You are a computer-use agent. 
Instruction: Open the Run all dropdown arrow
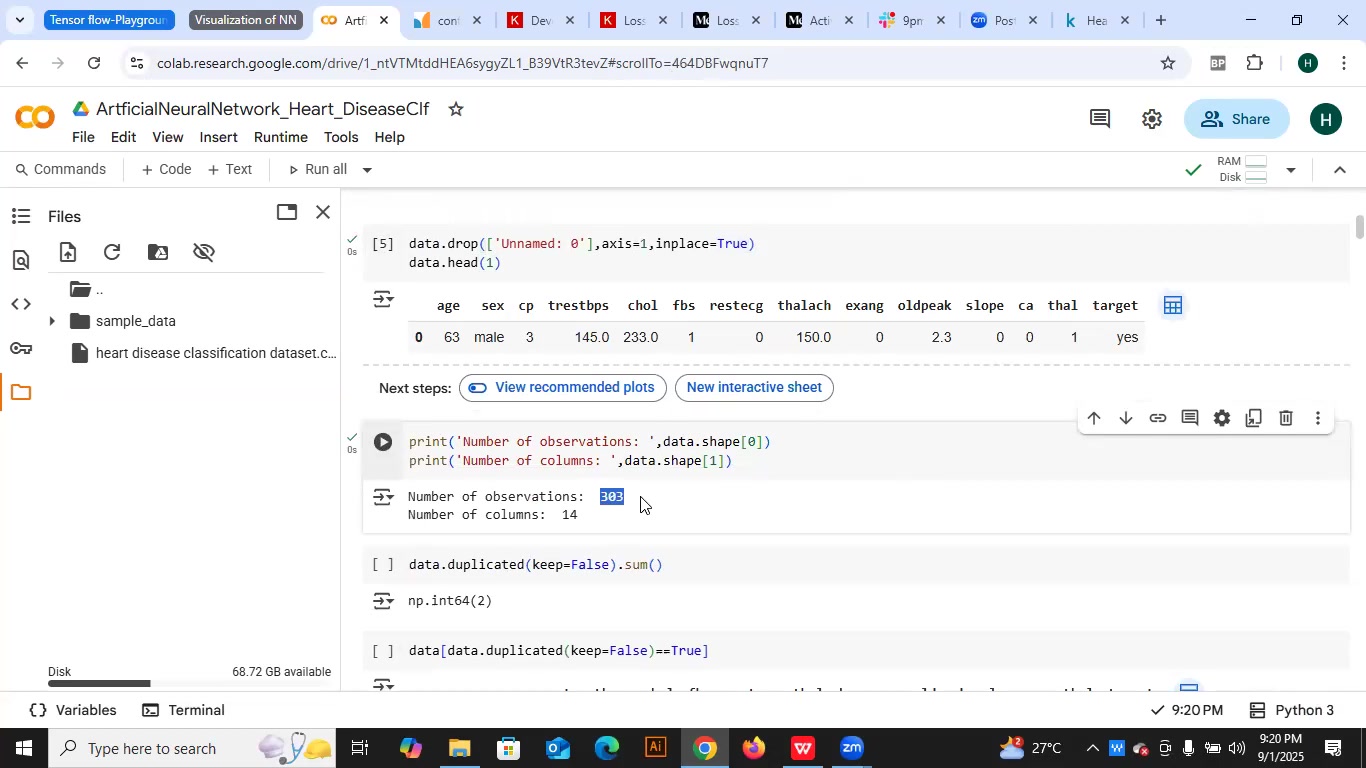[x=367, y=170]
